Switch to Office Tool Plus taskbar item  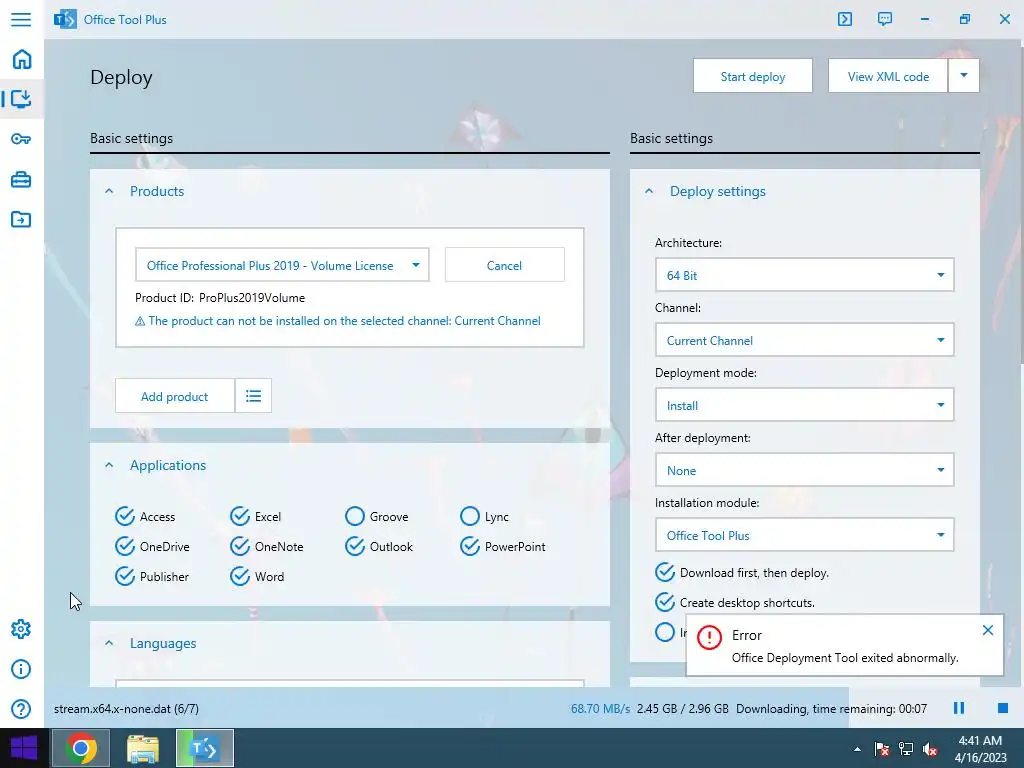(204, 748)
